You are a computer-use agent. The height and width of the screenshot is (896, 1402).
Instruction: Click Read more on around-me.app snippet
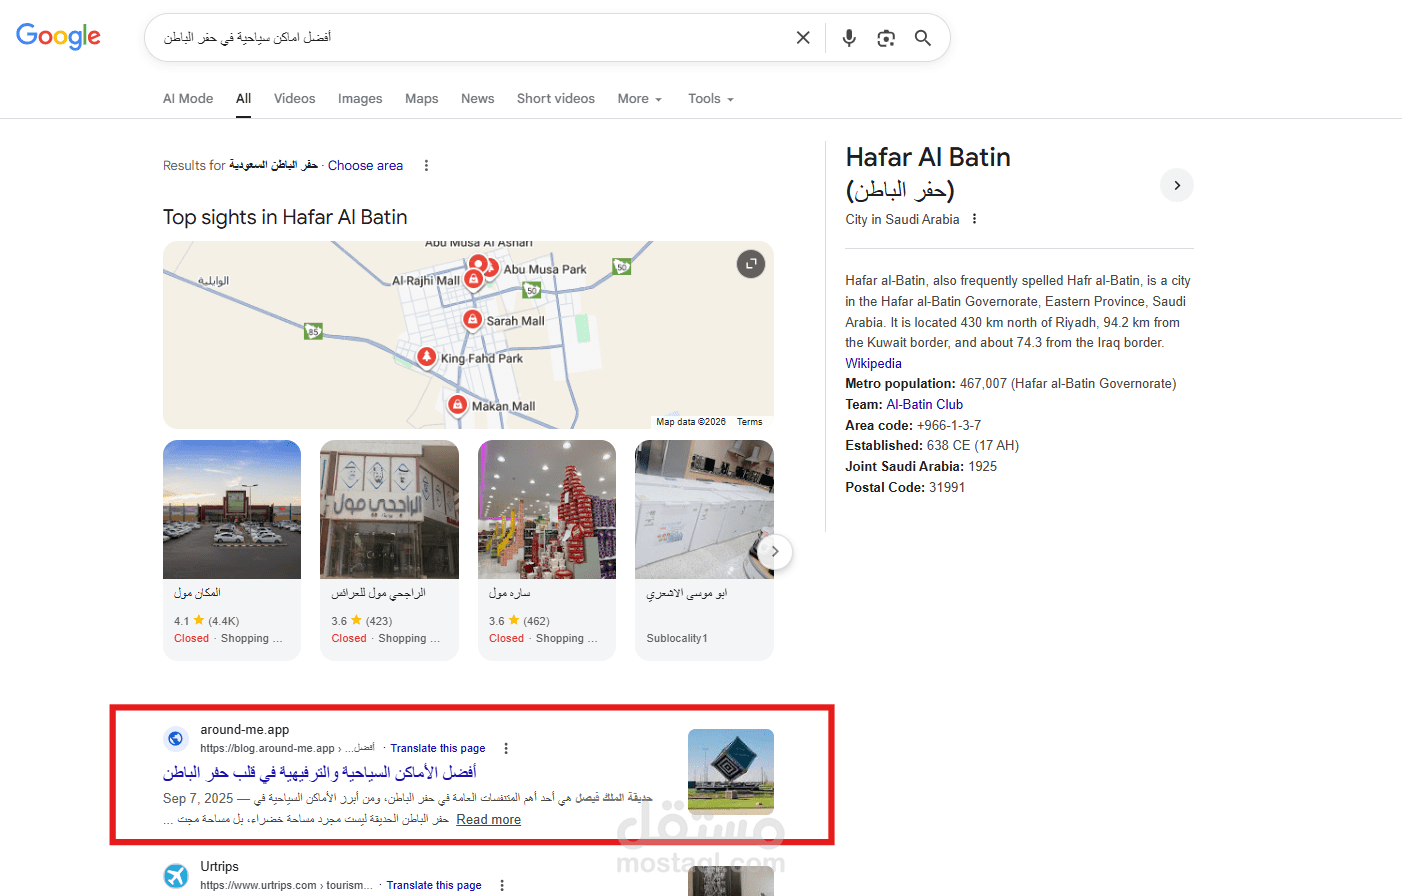(488, 819)
